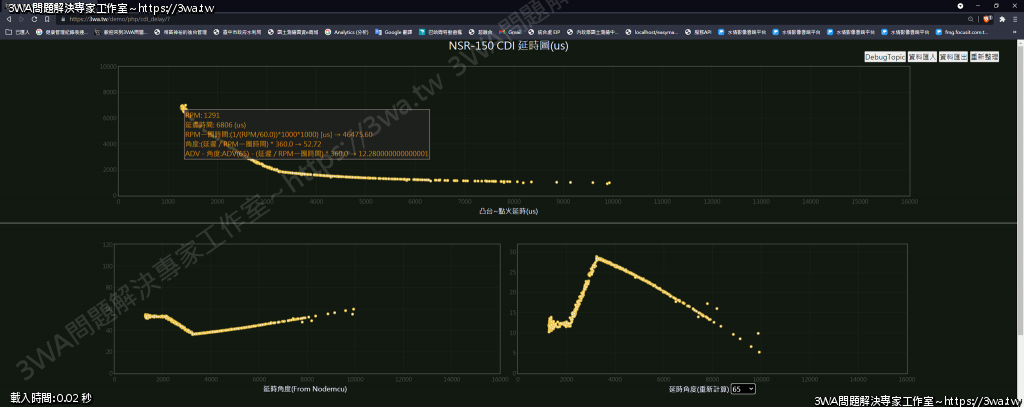Open the browser hamburger menu
Viewport: 1024px width, 407px height.
pos(1016,18)
